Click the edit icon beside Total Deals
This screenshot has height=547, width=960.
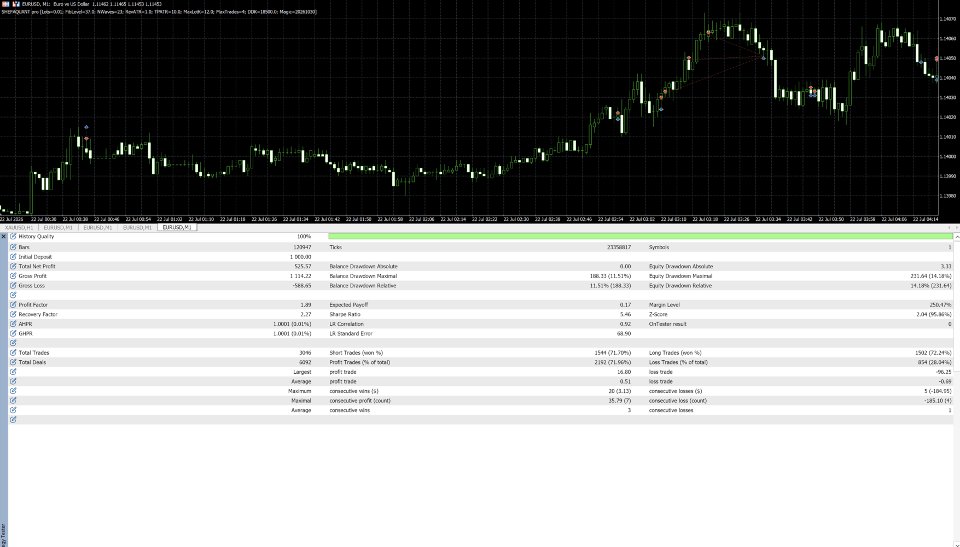(13, 362)
